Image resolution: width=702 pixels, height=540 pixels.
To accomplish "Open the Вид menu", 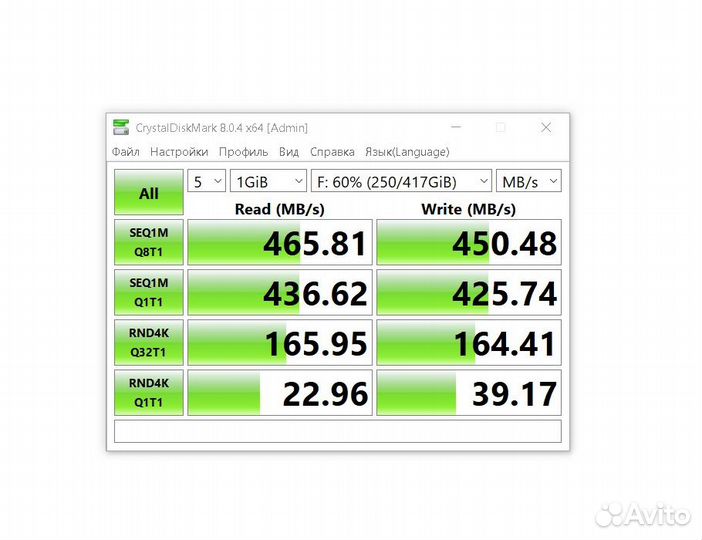I will coord(289,152).
